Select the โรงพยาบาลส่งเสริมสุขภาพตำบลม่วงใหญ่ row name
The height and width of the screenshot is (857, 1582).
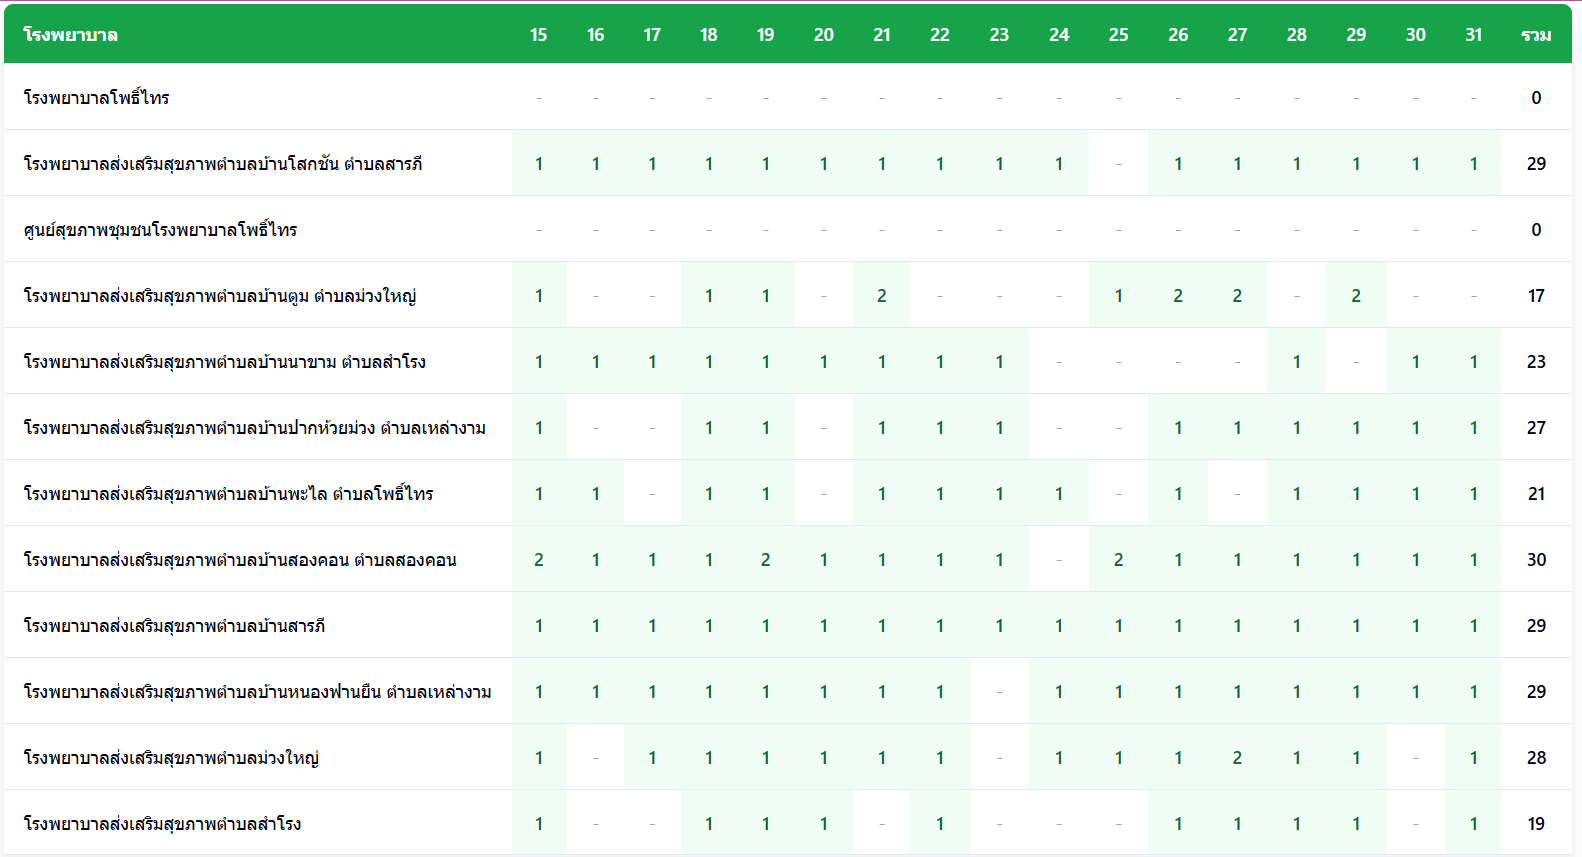tap(171, 757)
